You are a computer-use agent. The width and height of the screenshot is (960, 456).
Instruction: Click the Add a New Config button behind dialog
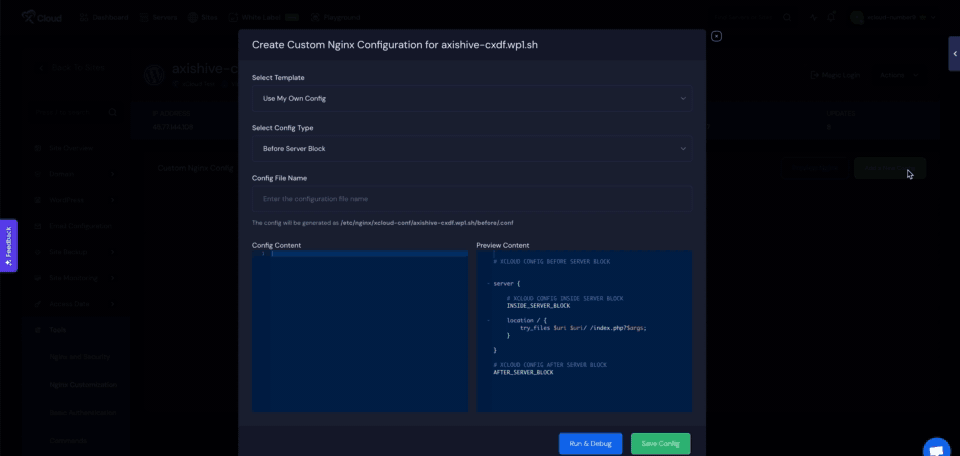point(890,168)
